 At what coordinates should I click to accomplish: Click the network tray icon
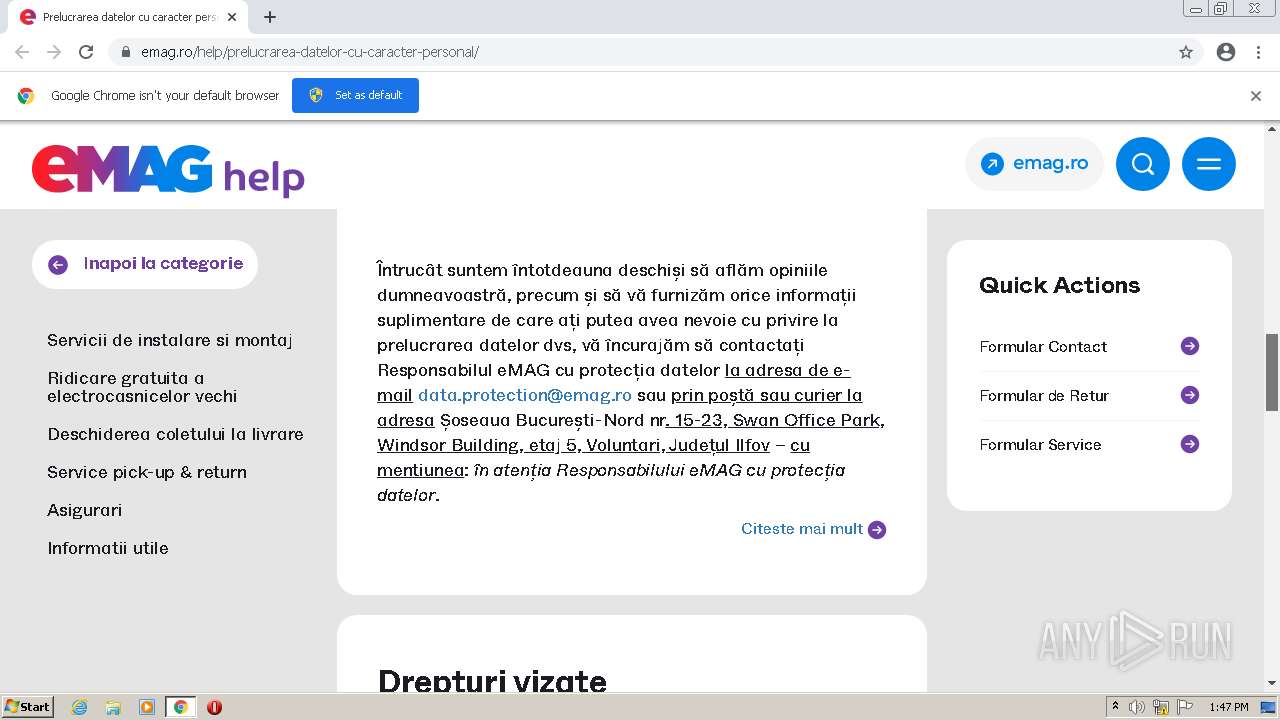pyautogui.click(x=1161, y=707)
